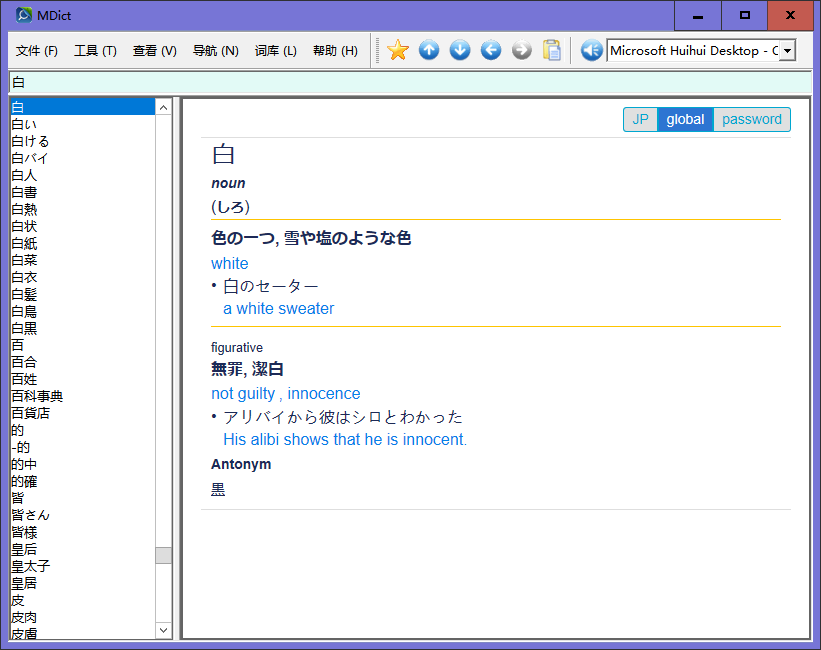This screenshot has width=821, height=650.
Task: Go back with left arrow icon
Action: (x=491, y=50)
